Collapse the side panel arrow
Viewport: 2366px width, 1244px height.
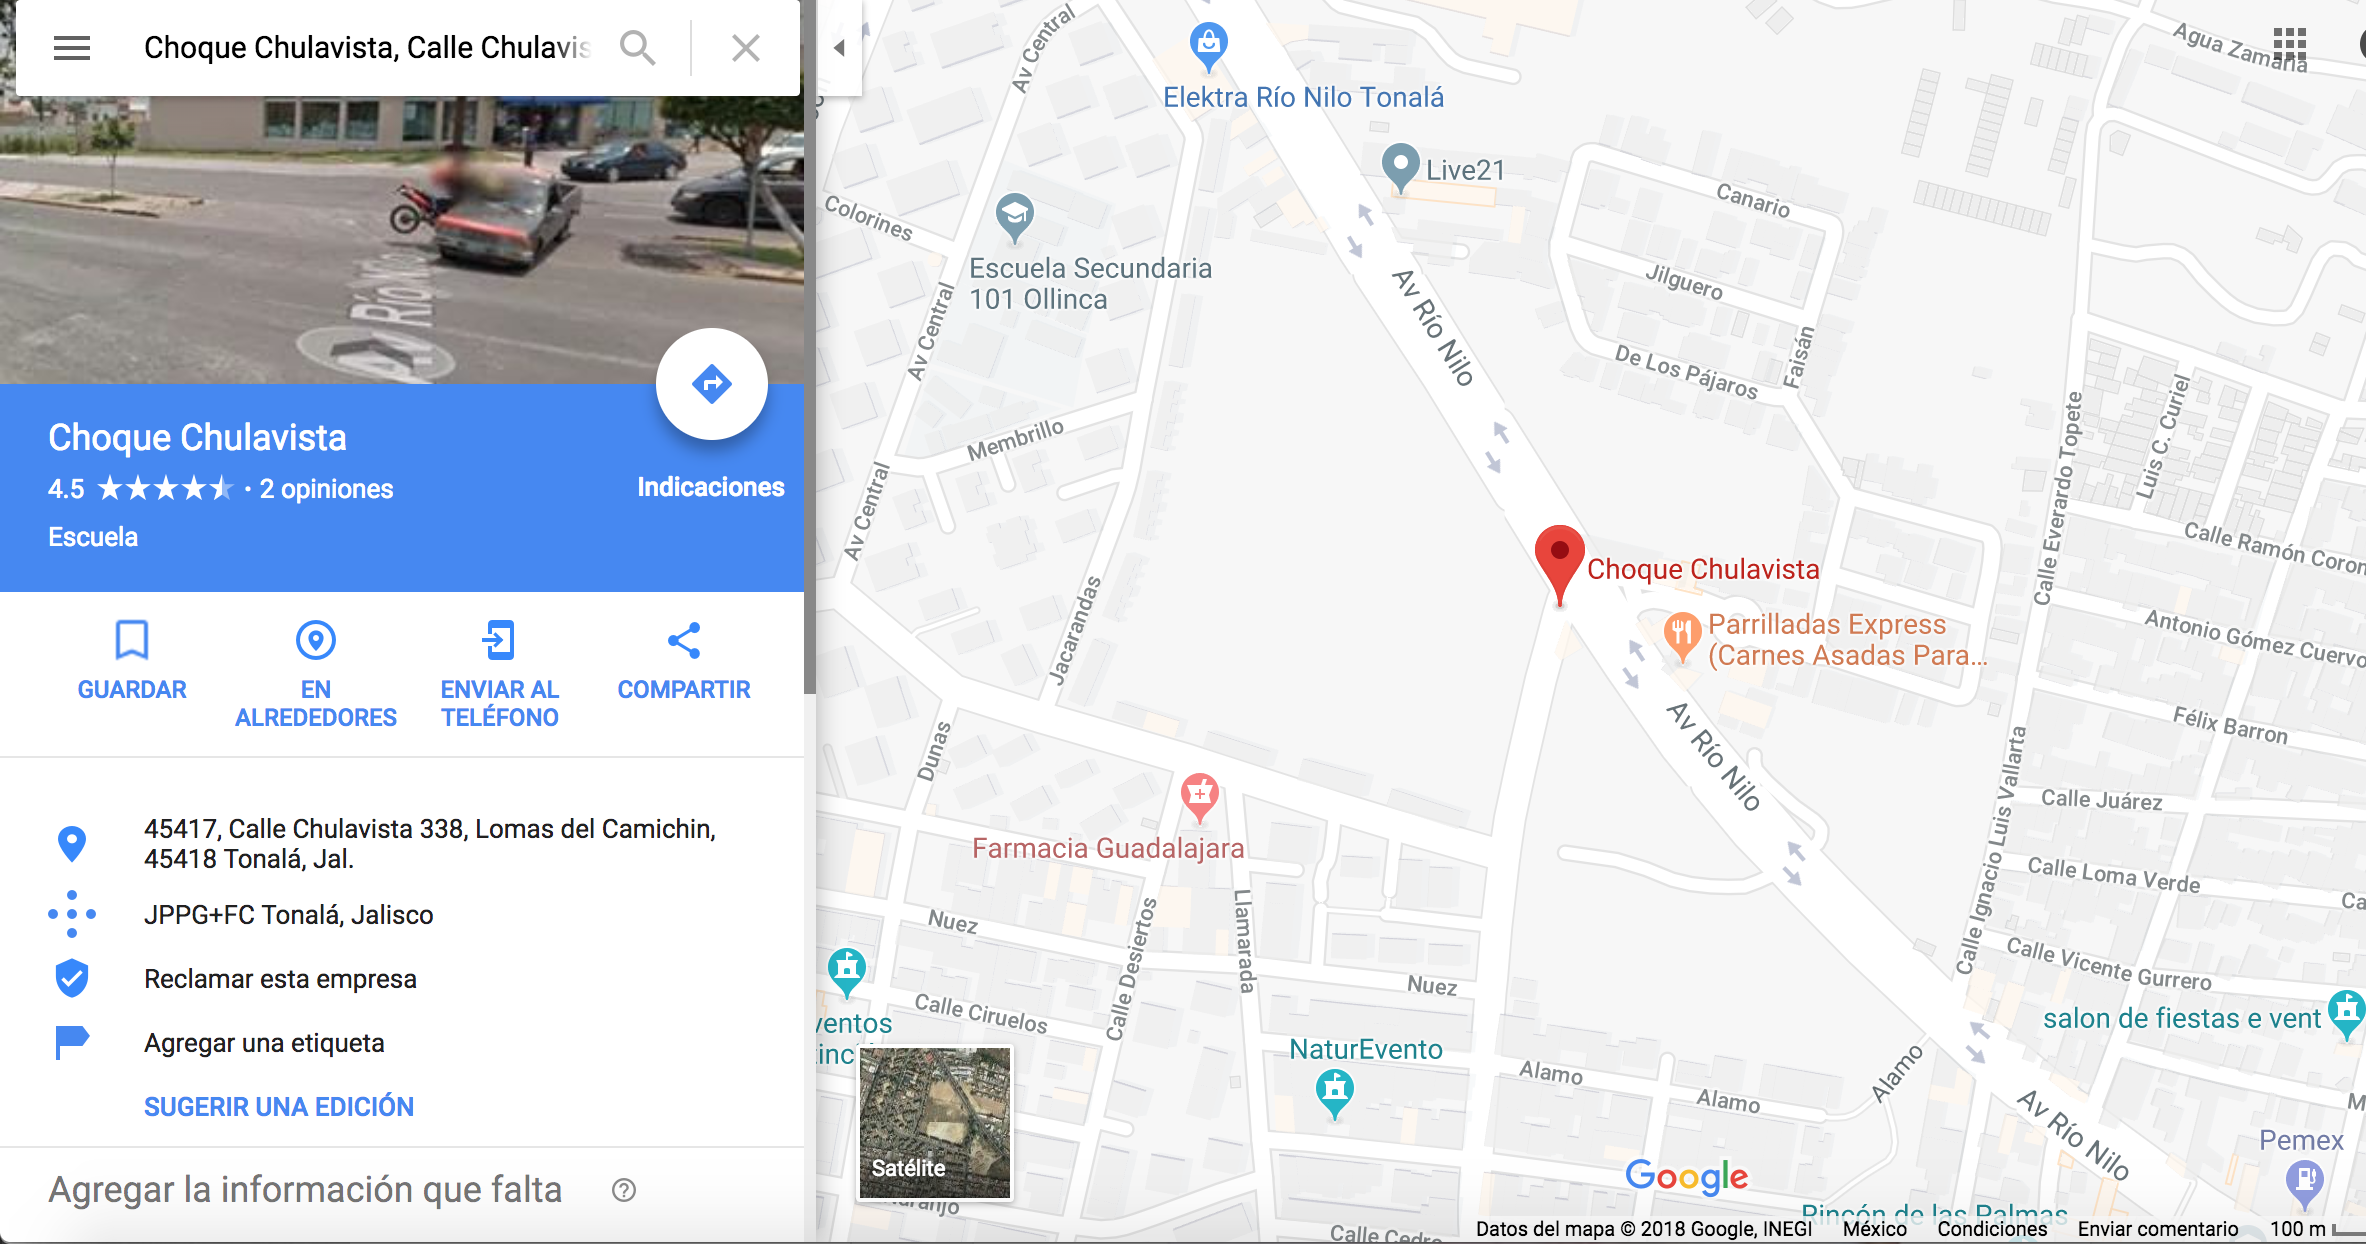coord(840,48)
